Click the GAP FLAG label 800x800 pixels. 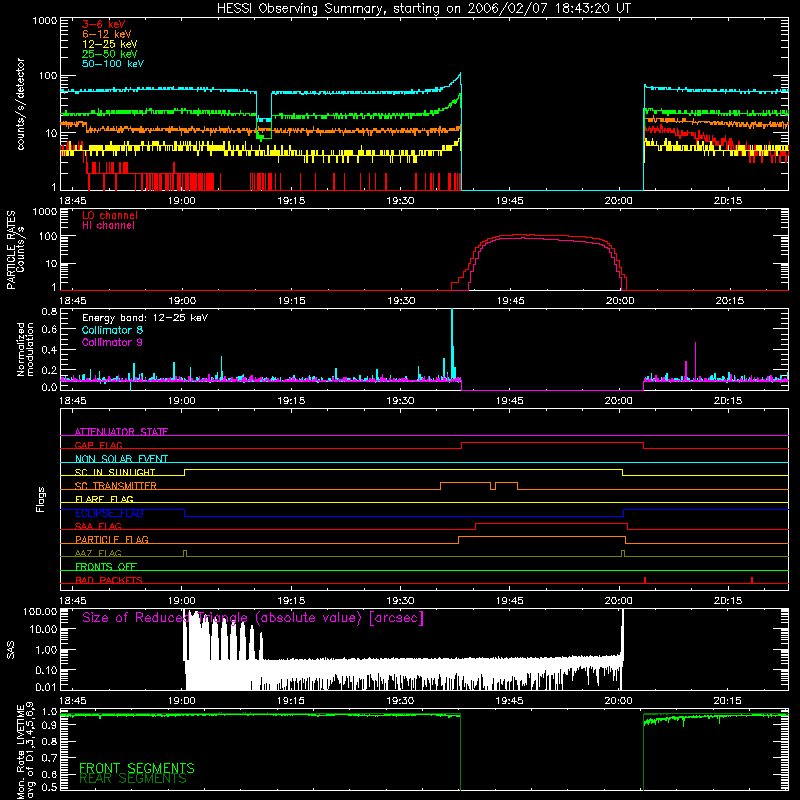click(98, 445)
